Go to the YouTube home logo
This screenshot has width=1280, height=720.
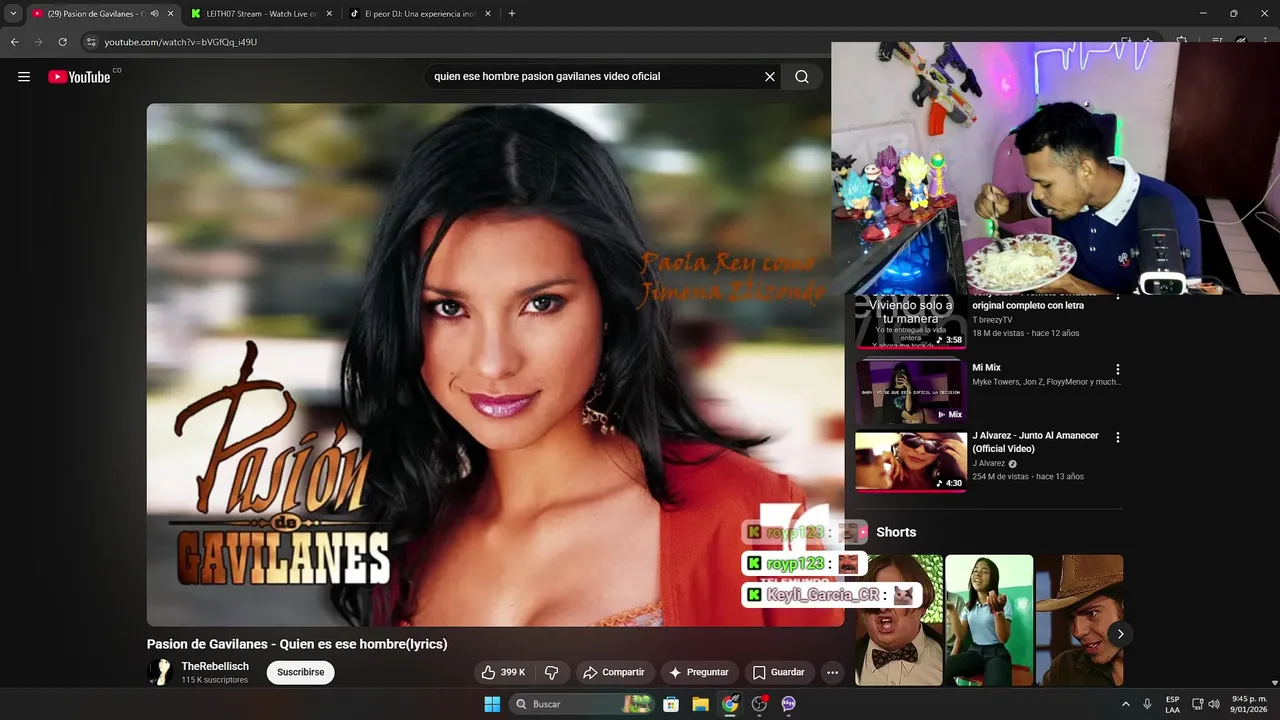point(79,77)
